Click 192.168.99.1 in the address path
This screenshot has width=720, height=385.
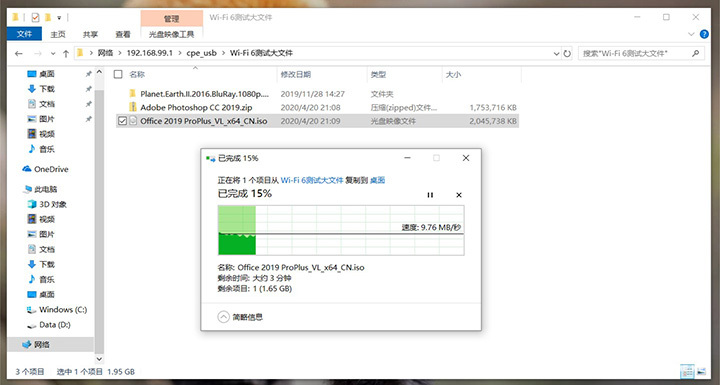150,53
